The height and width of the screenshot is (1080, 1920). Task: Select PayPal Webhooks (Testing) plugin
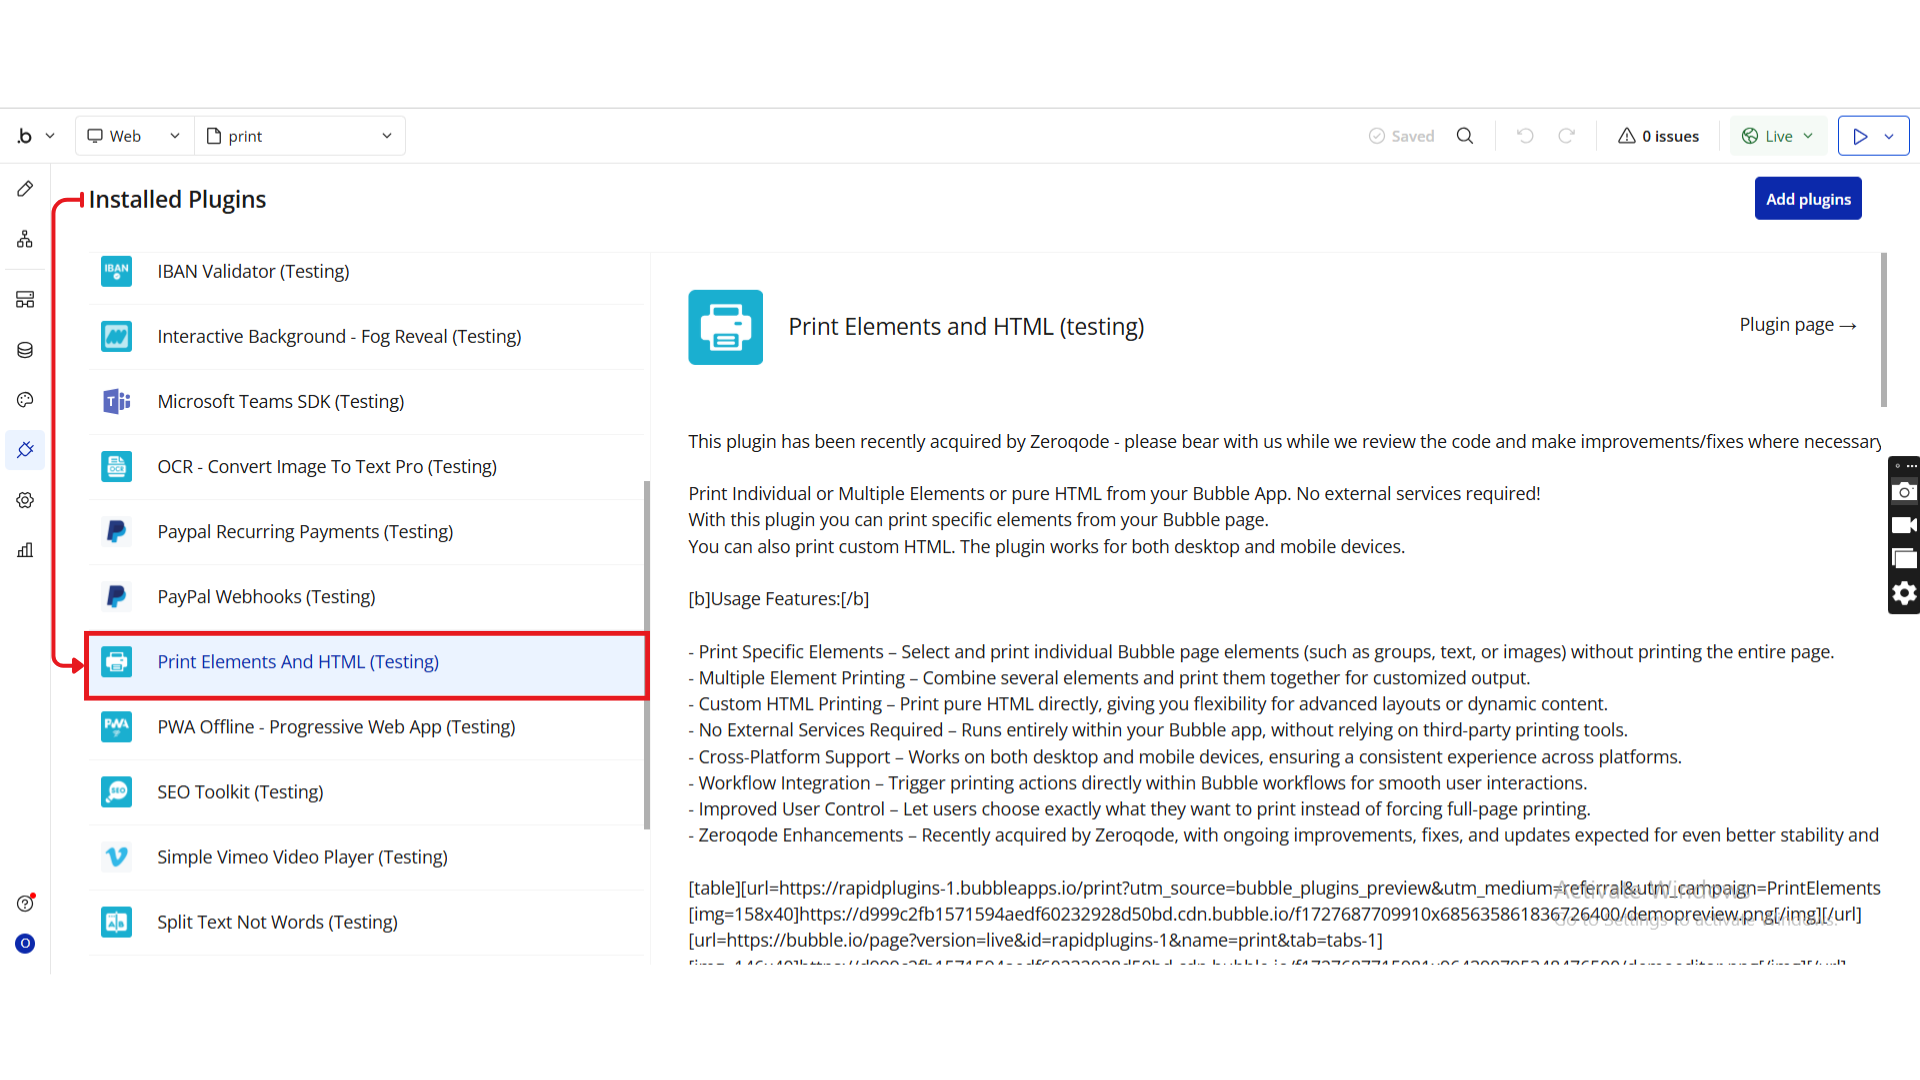coord(266,597)
